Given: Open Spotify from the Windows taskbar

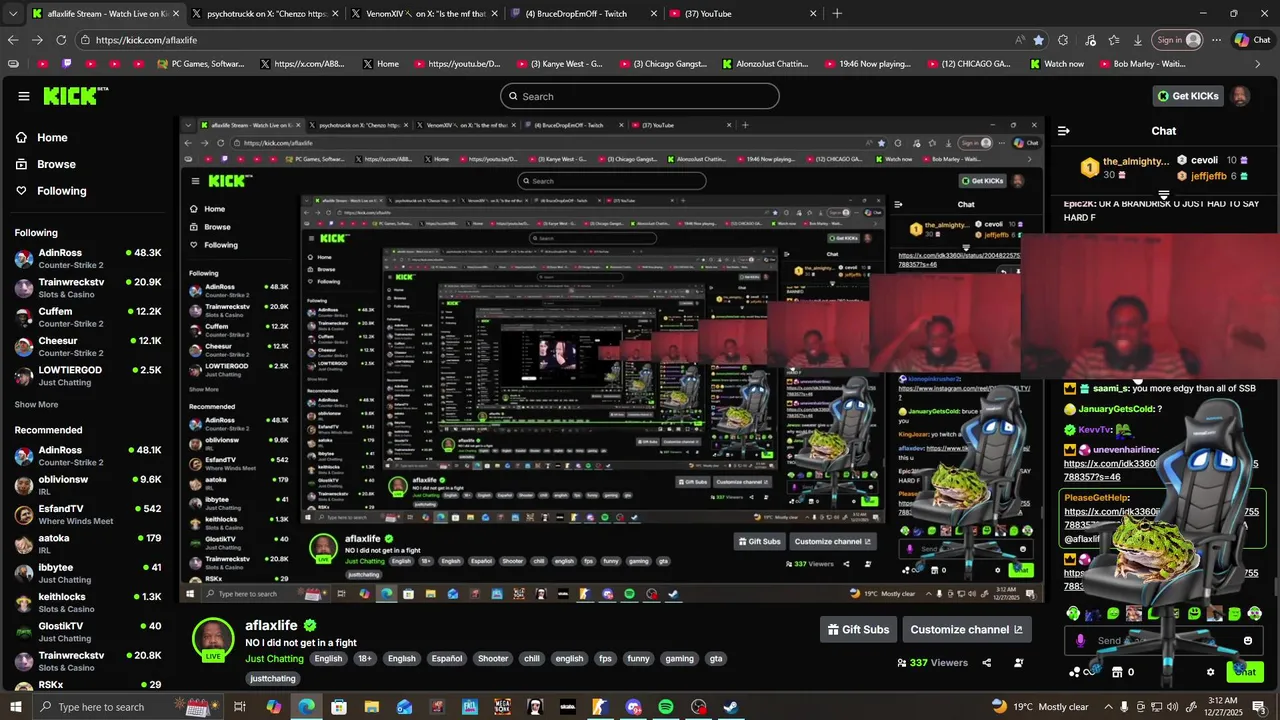Looking at the screenshot, I should click(x=666, y=707).
